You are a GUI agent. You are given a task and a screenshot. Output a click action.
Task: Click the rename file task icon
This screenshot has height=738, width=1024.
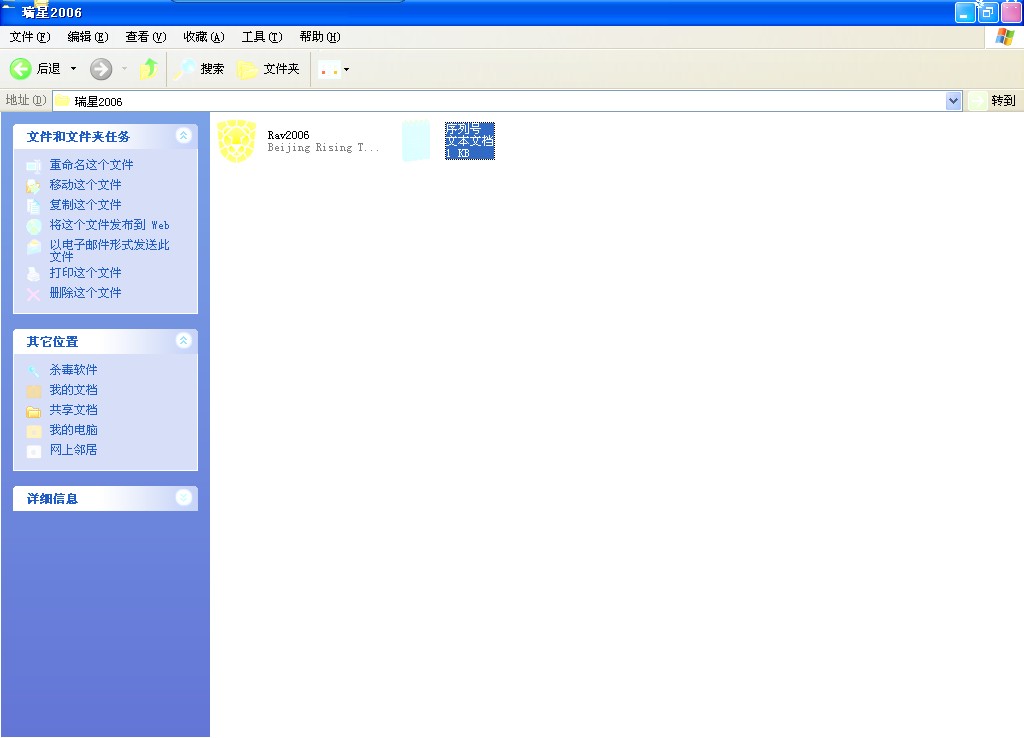click(33, 166)
